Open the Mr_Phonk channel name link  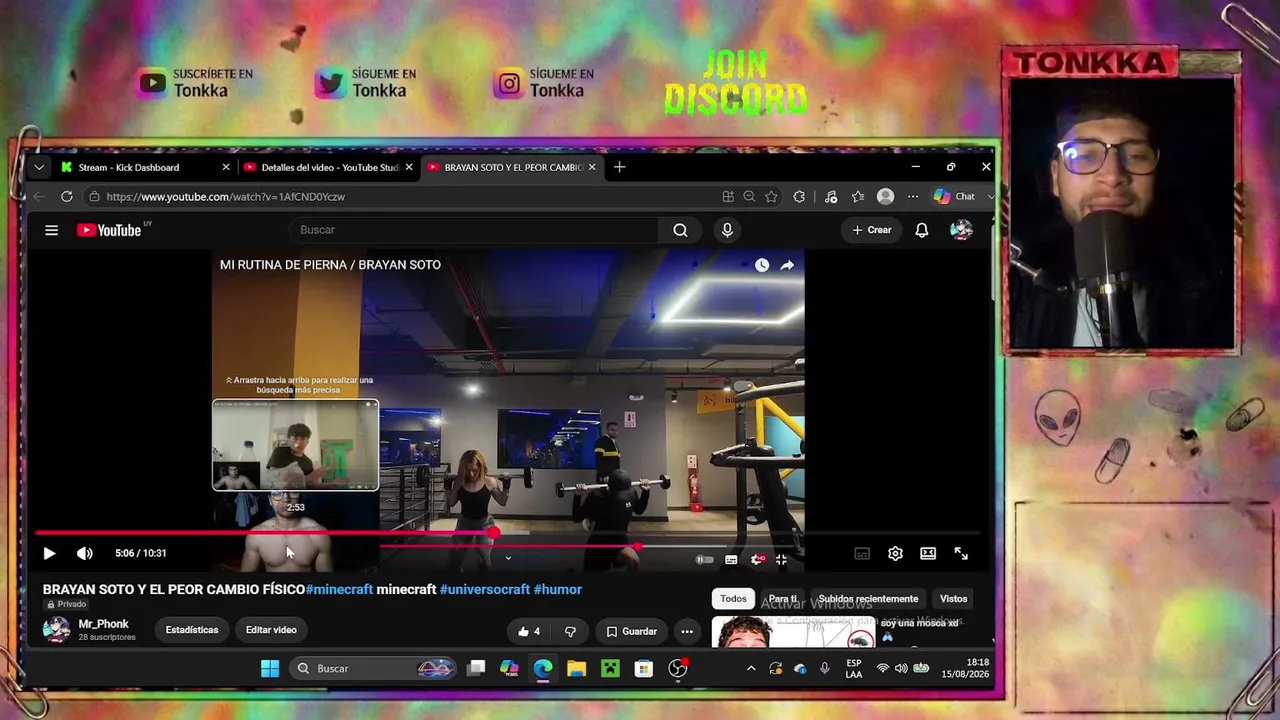click(104, 624)
